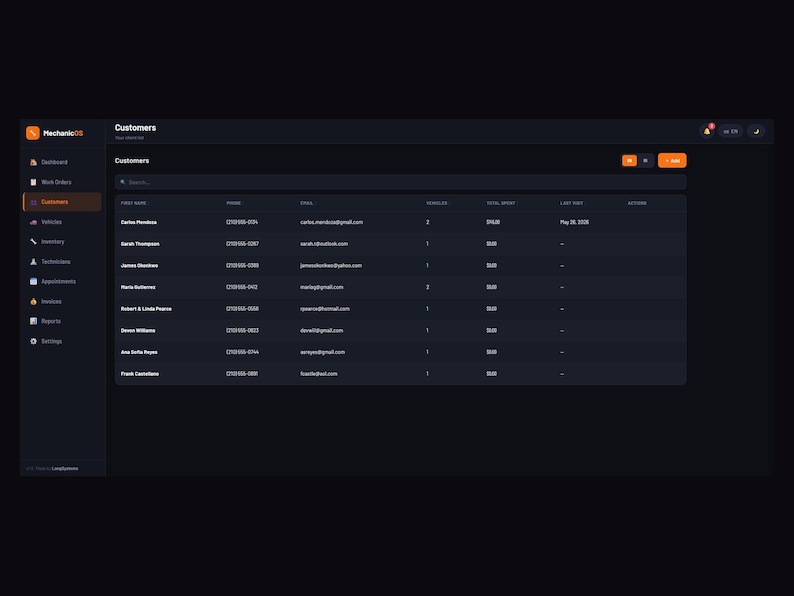This screenshot has height=596, width=794.
Task: Click Carlos Mendoza's total spent amount
Action: (x=493, y=222)
